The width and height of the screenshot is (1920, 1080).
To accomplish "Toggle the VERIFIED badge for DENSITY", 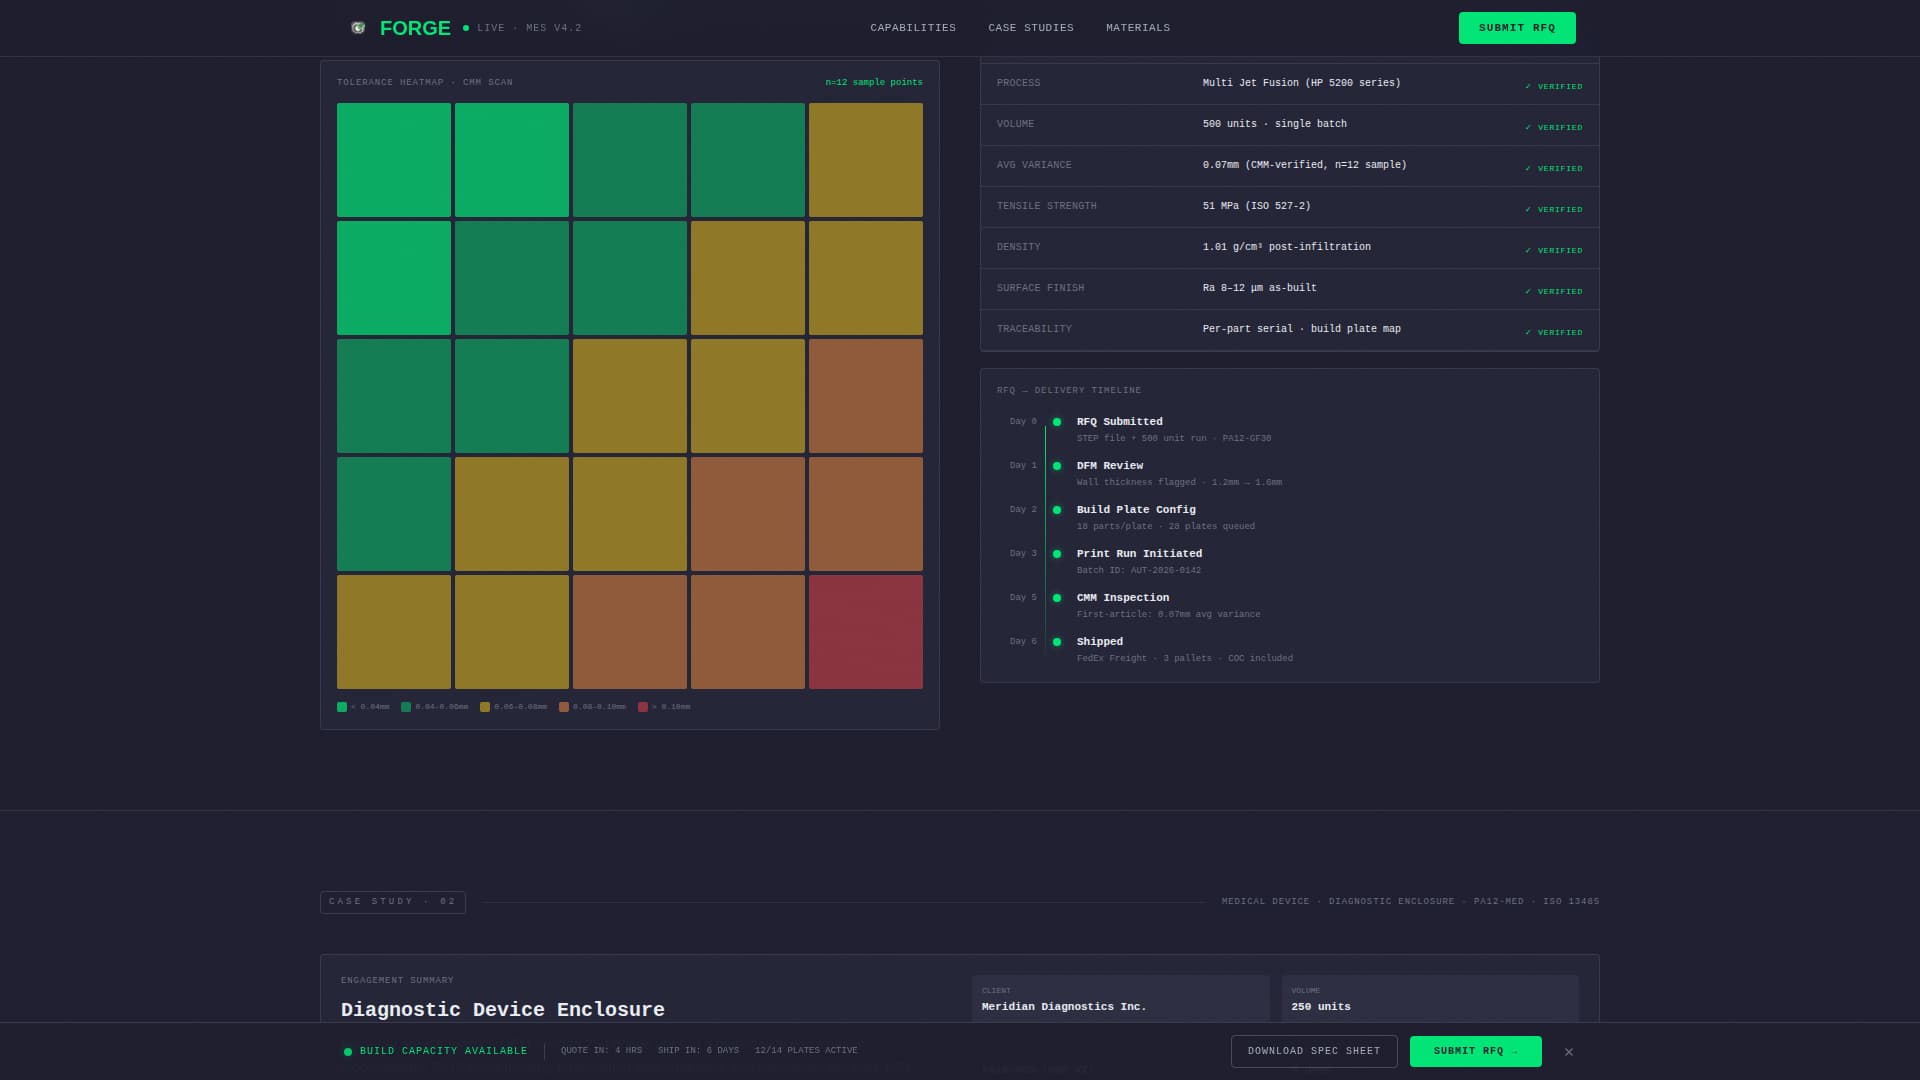I will coord(1553,250).
